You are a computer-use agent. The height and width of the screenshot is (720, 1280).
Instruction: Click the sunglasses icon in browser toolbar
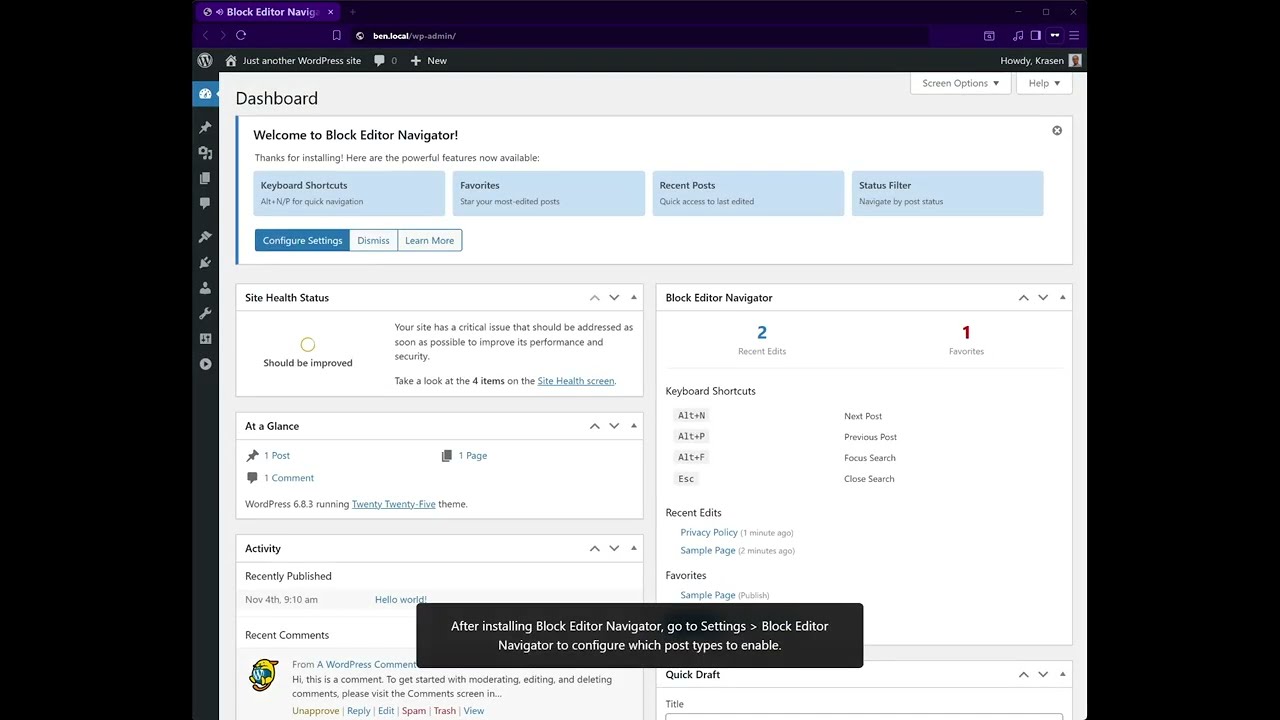(1054, 35)
